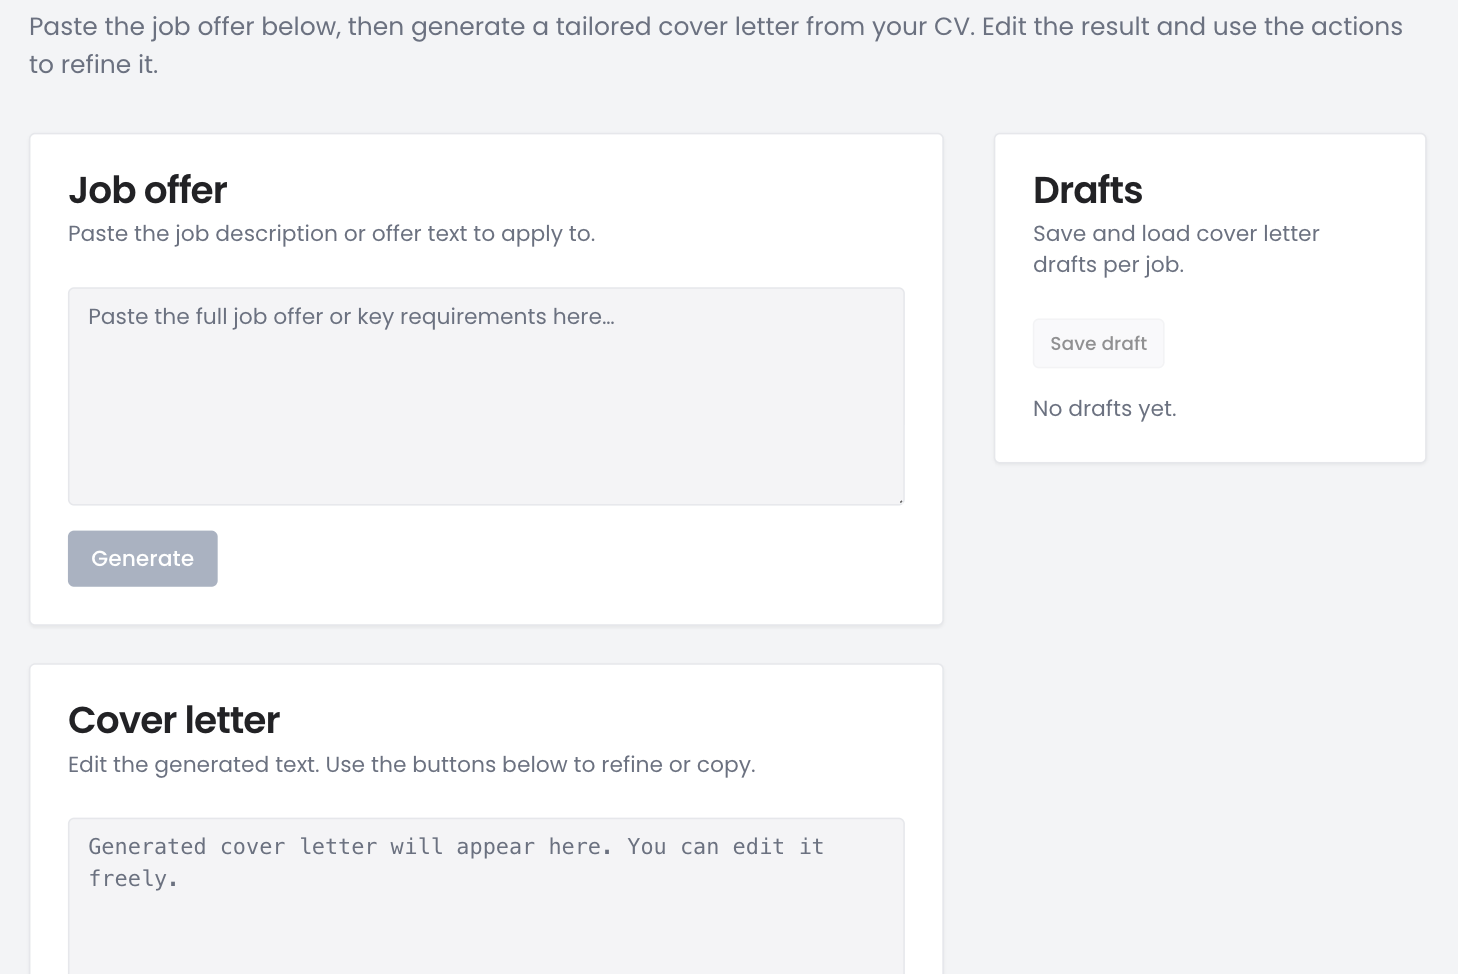The height and width of the screenshot is (974, 1458).
Task: Click the Generate button to create cover letter
Action: (x=142, y=558)
